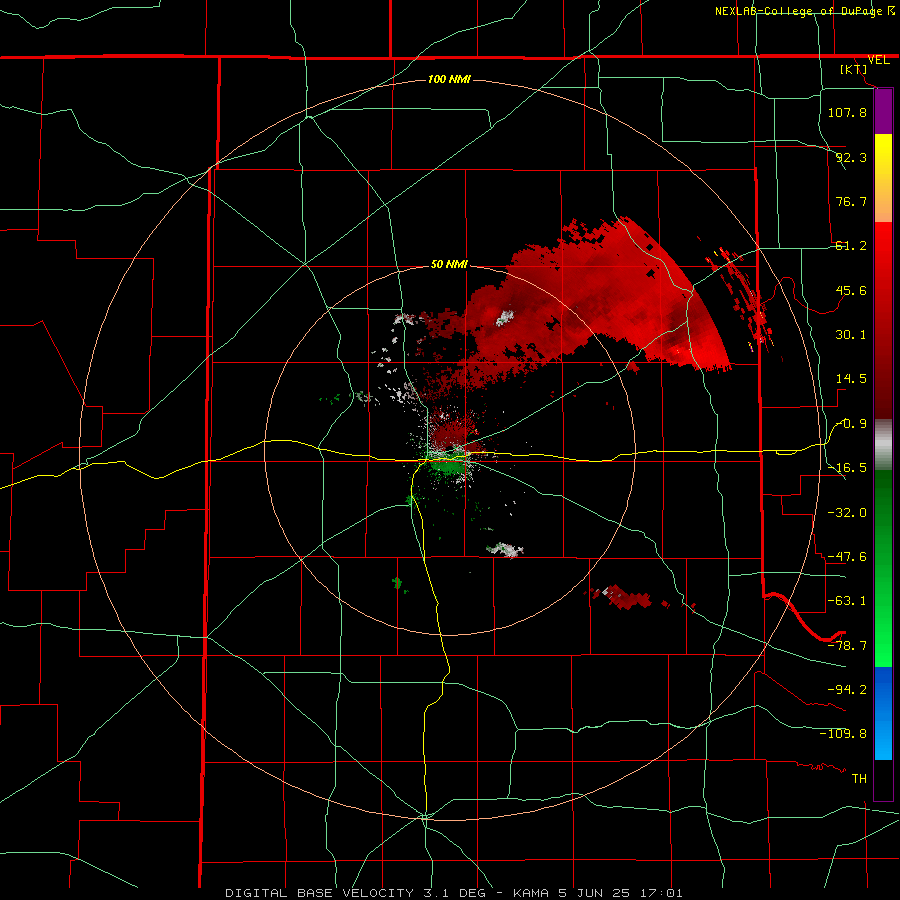Screen dimensions: 900x900
Task: Click the 50 NMI range ring label
Action: [x=449, y=264]
